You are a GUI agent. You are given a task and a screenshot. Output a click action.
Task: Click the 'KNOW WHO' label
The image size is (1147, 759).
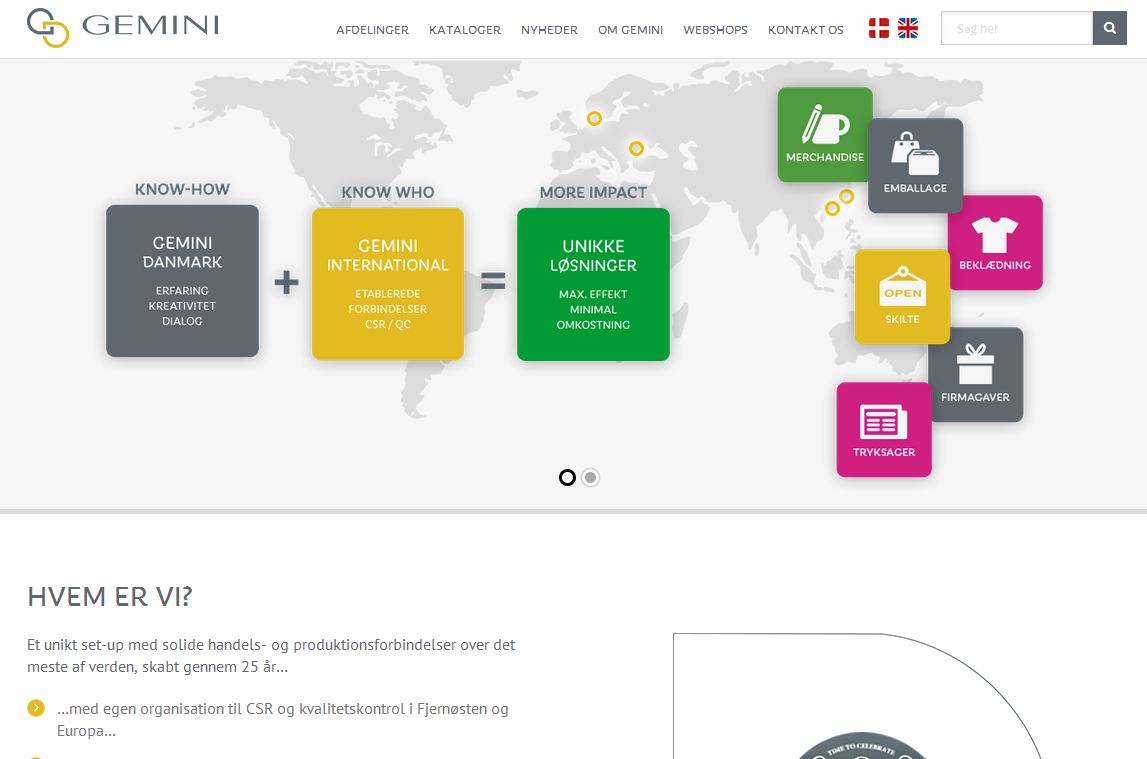click(388, 192)
